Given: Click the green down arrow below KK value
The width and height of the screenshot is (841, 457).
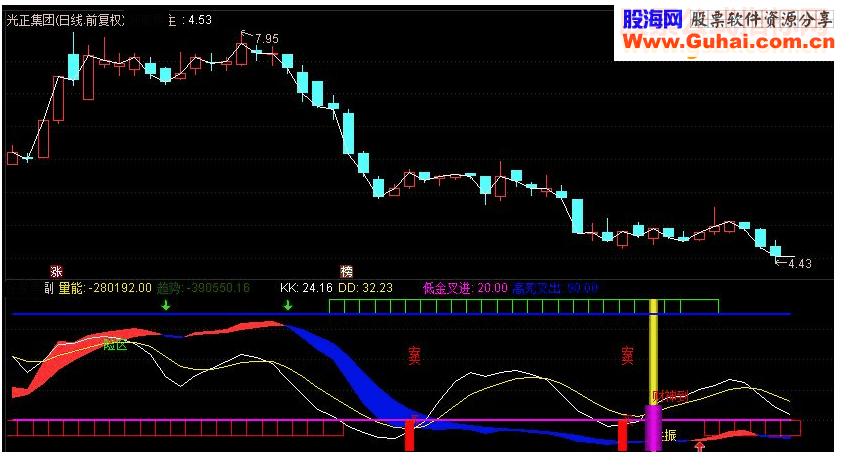Looking at the screenshot, I should [x=288, y=305].
